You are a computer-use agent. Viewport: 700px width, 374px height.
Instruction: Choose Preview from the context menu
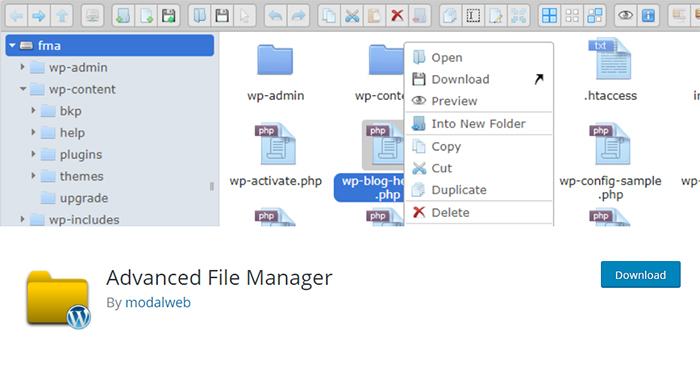[479, 101]
